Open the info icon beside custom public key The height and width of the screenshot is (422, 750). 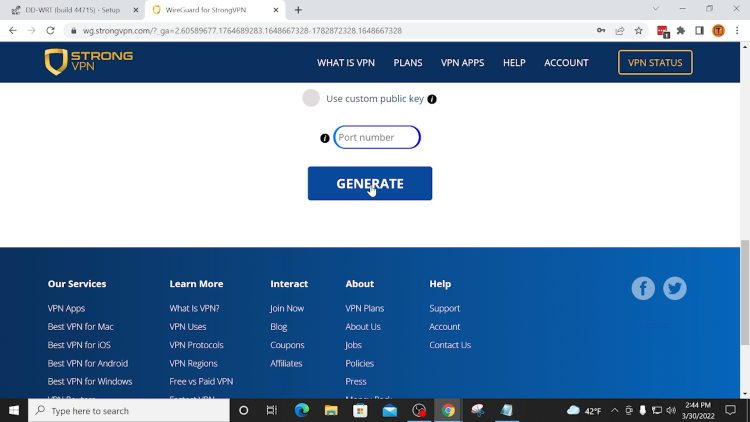click(431, 99)
